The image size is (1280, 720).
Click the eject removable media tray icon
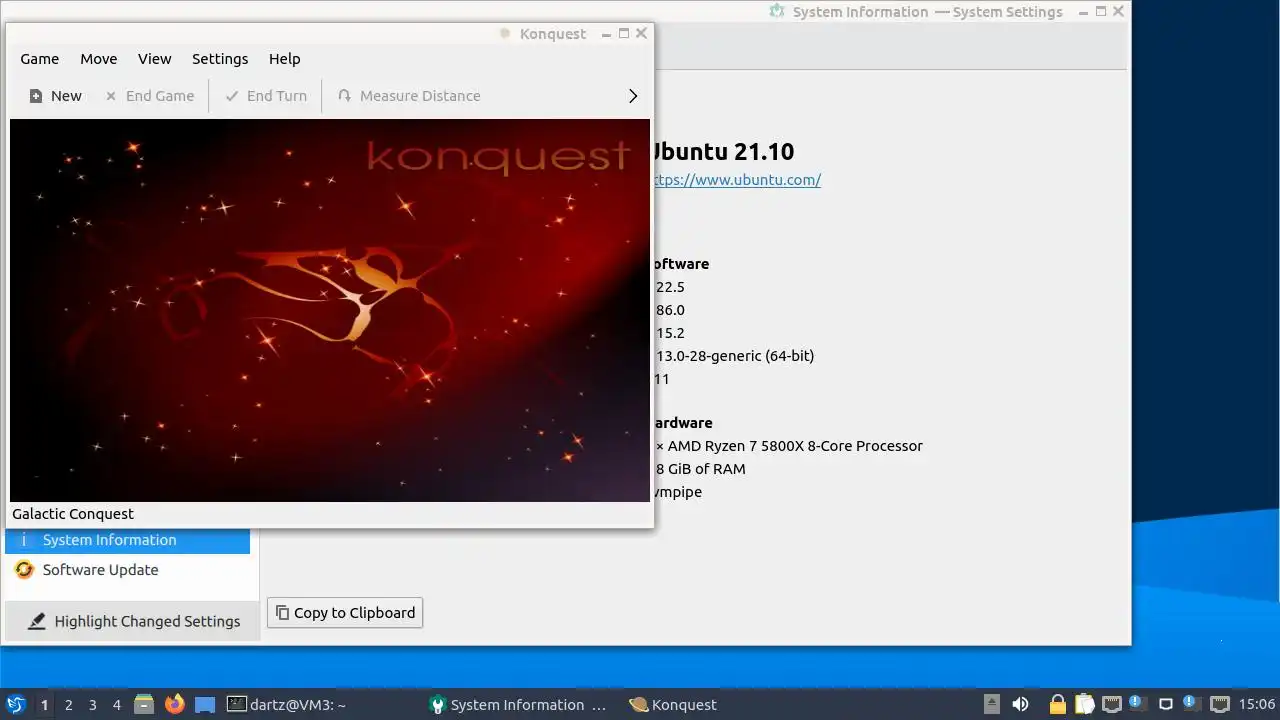click(991, 704)
